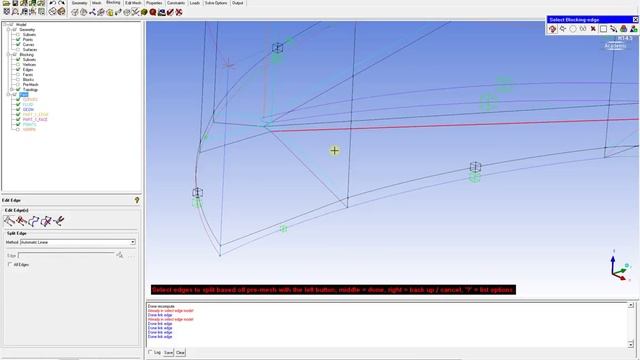Click the Pre-Mesh Params icon in Blocking toolbar
Screen dimensions: 640x360
coord(144,12)
